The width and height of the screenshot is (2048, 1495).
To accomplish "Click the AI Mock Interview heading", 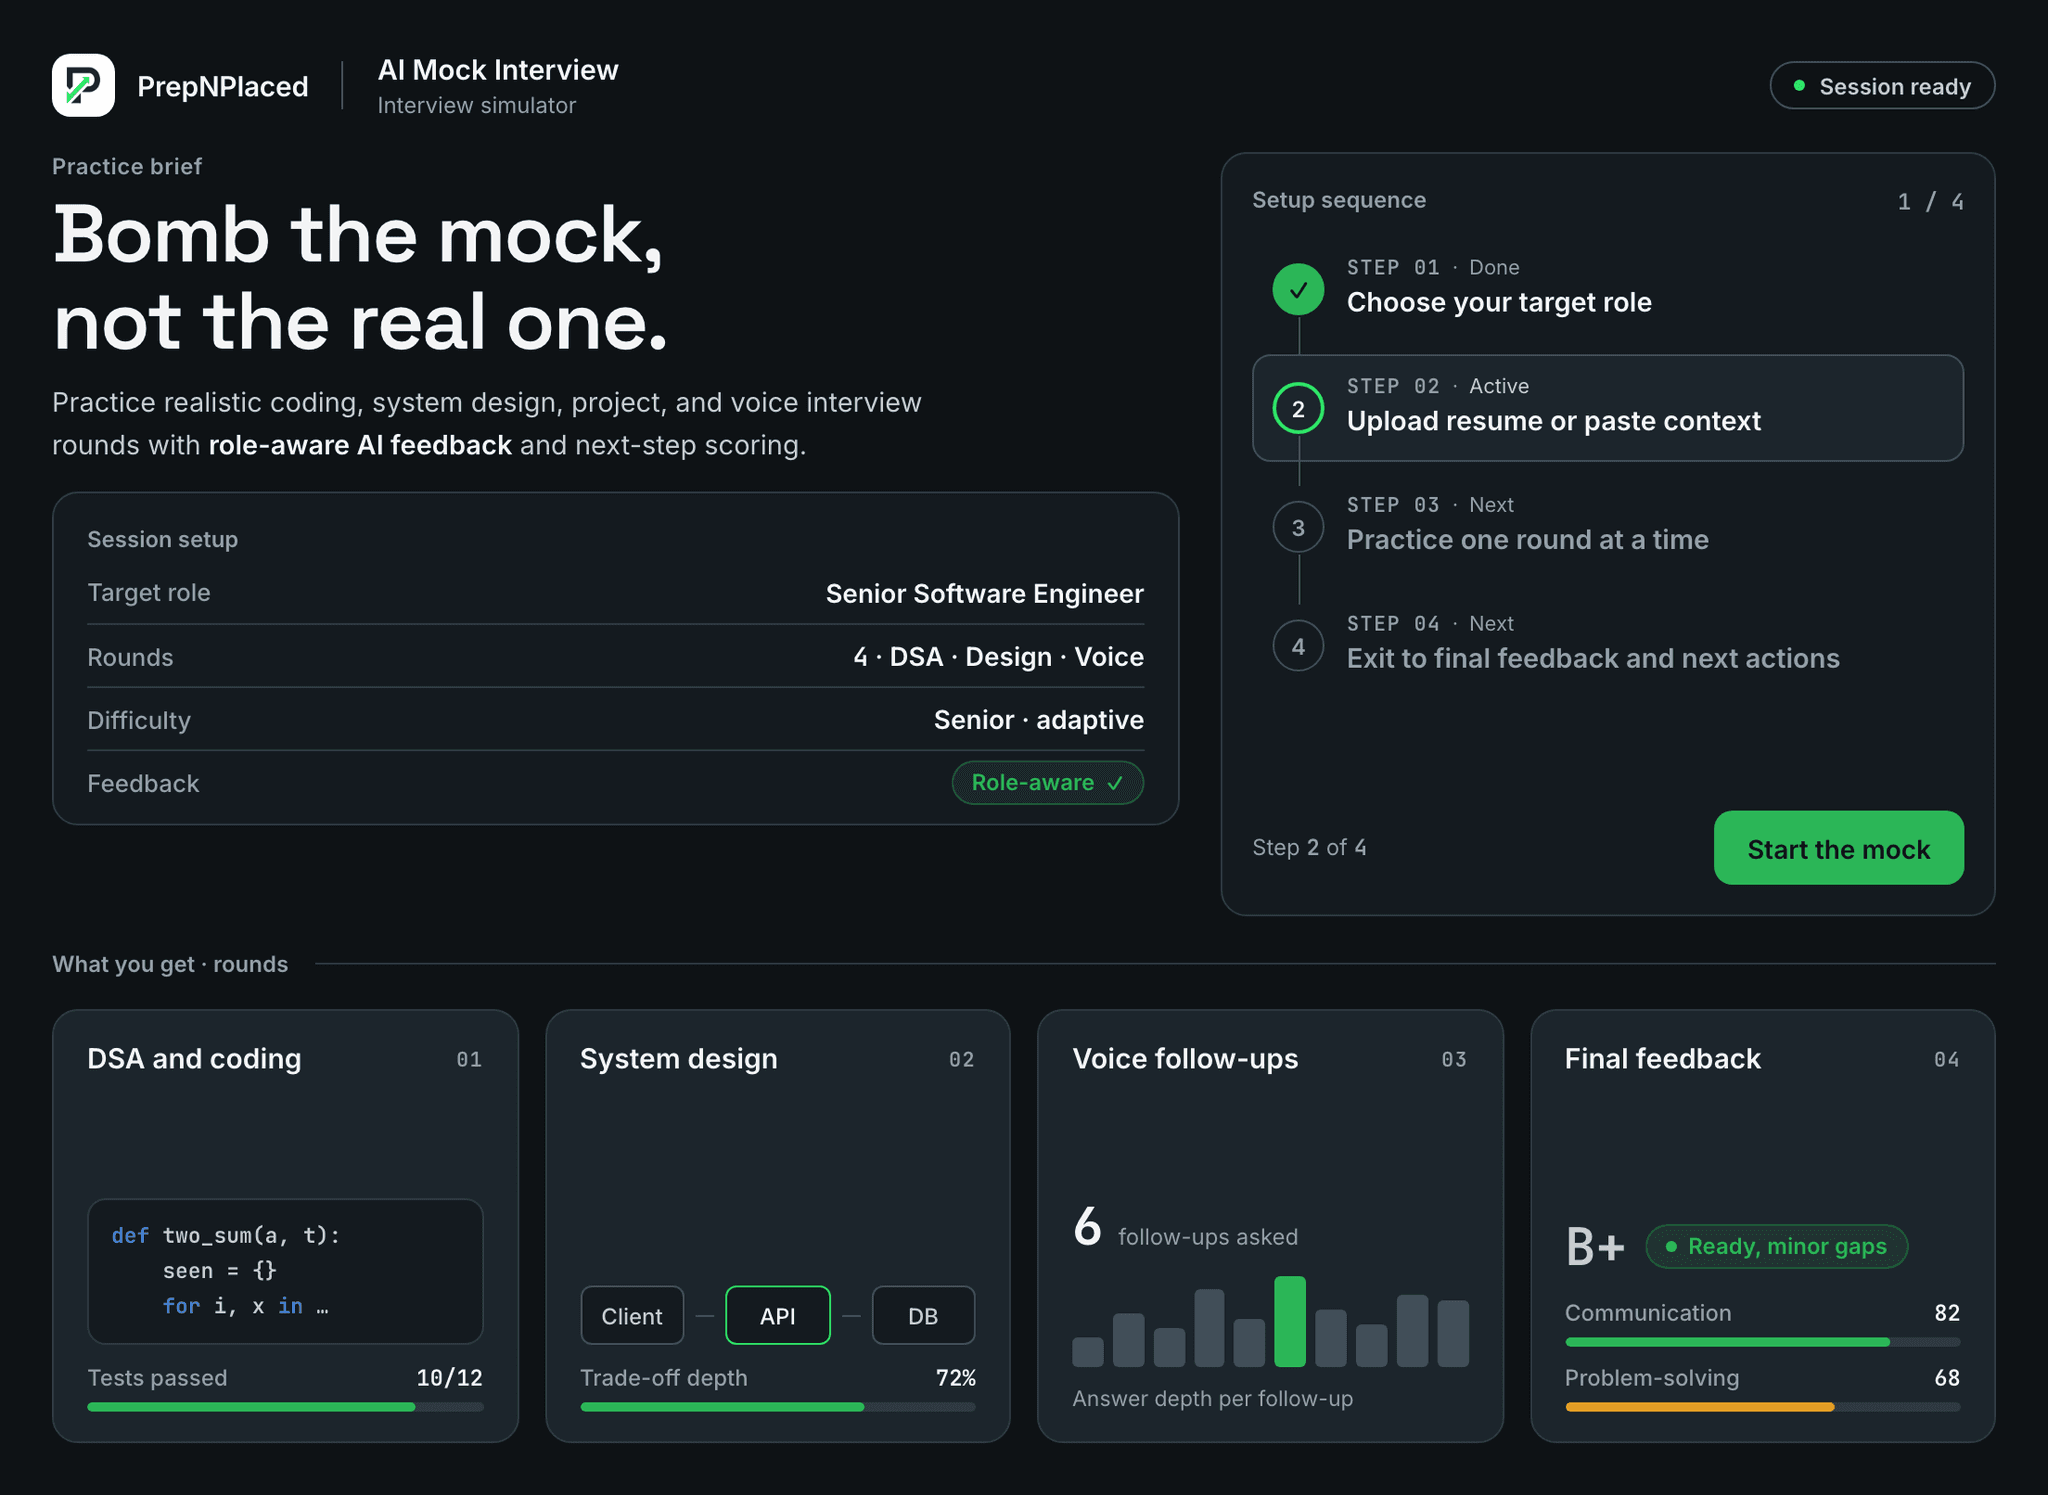I will (498, 70).
